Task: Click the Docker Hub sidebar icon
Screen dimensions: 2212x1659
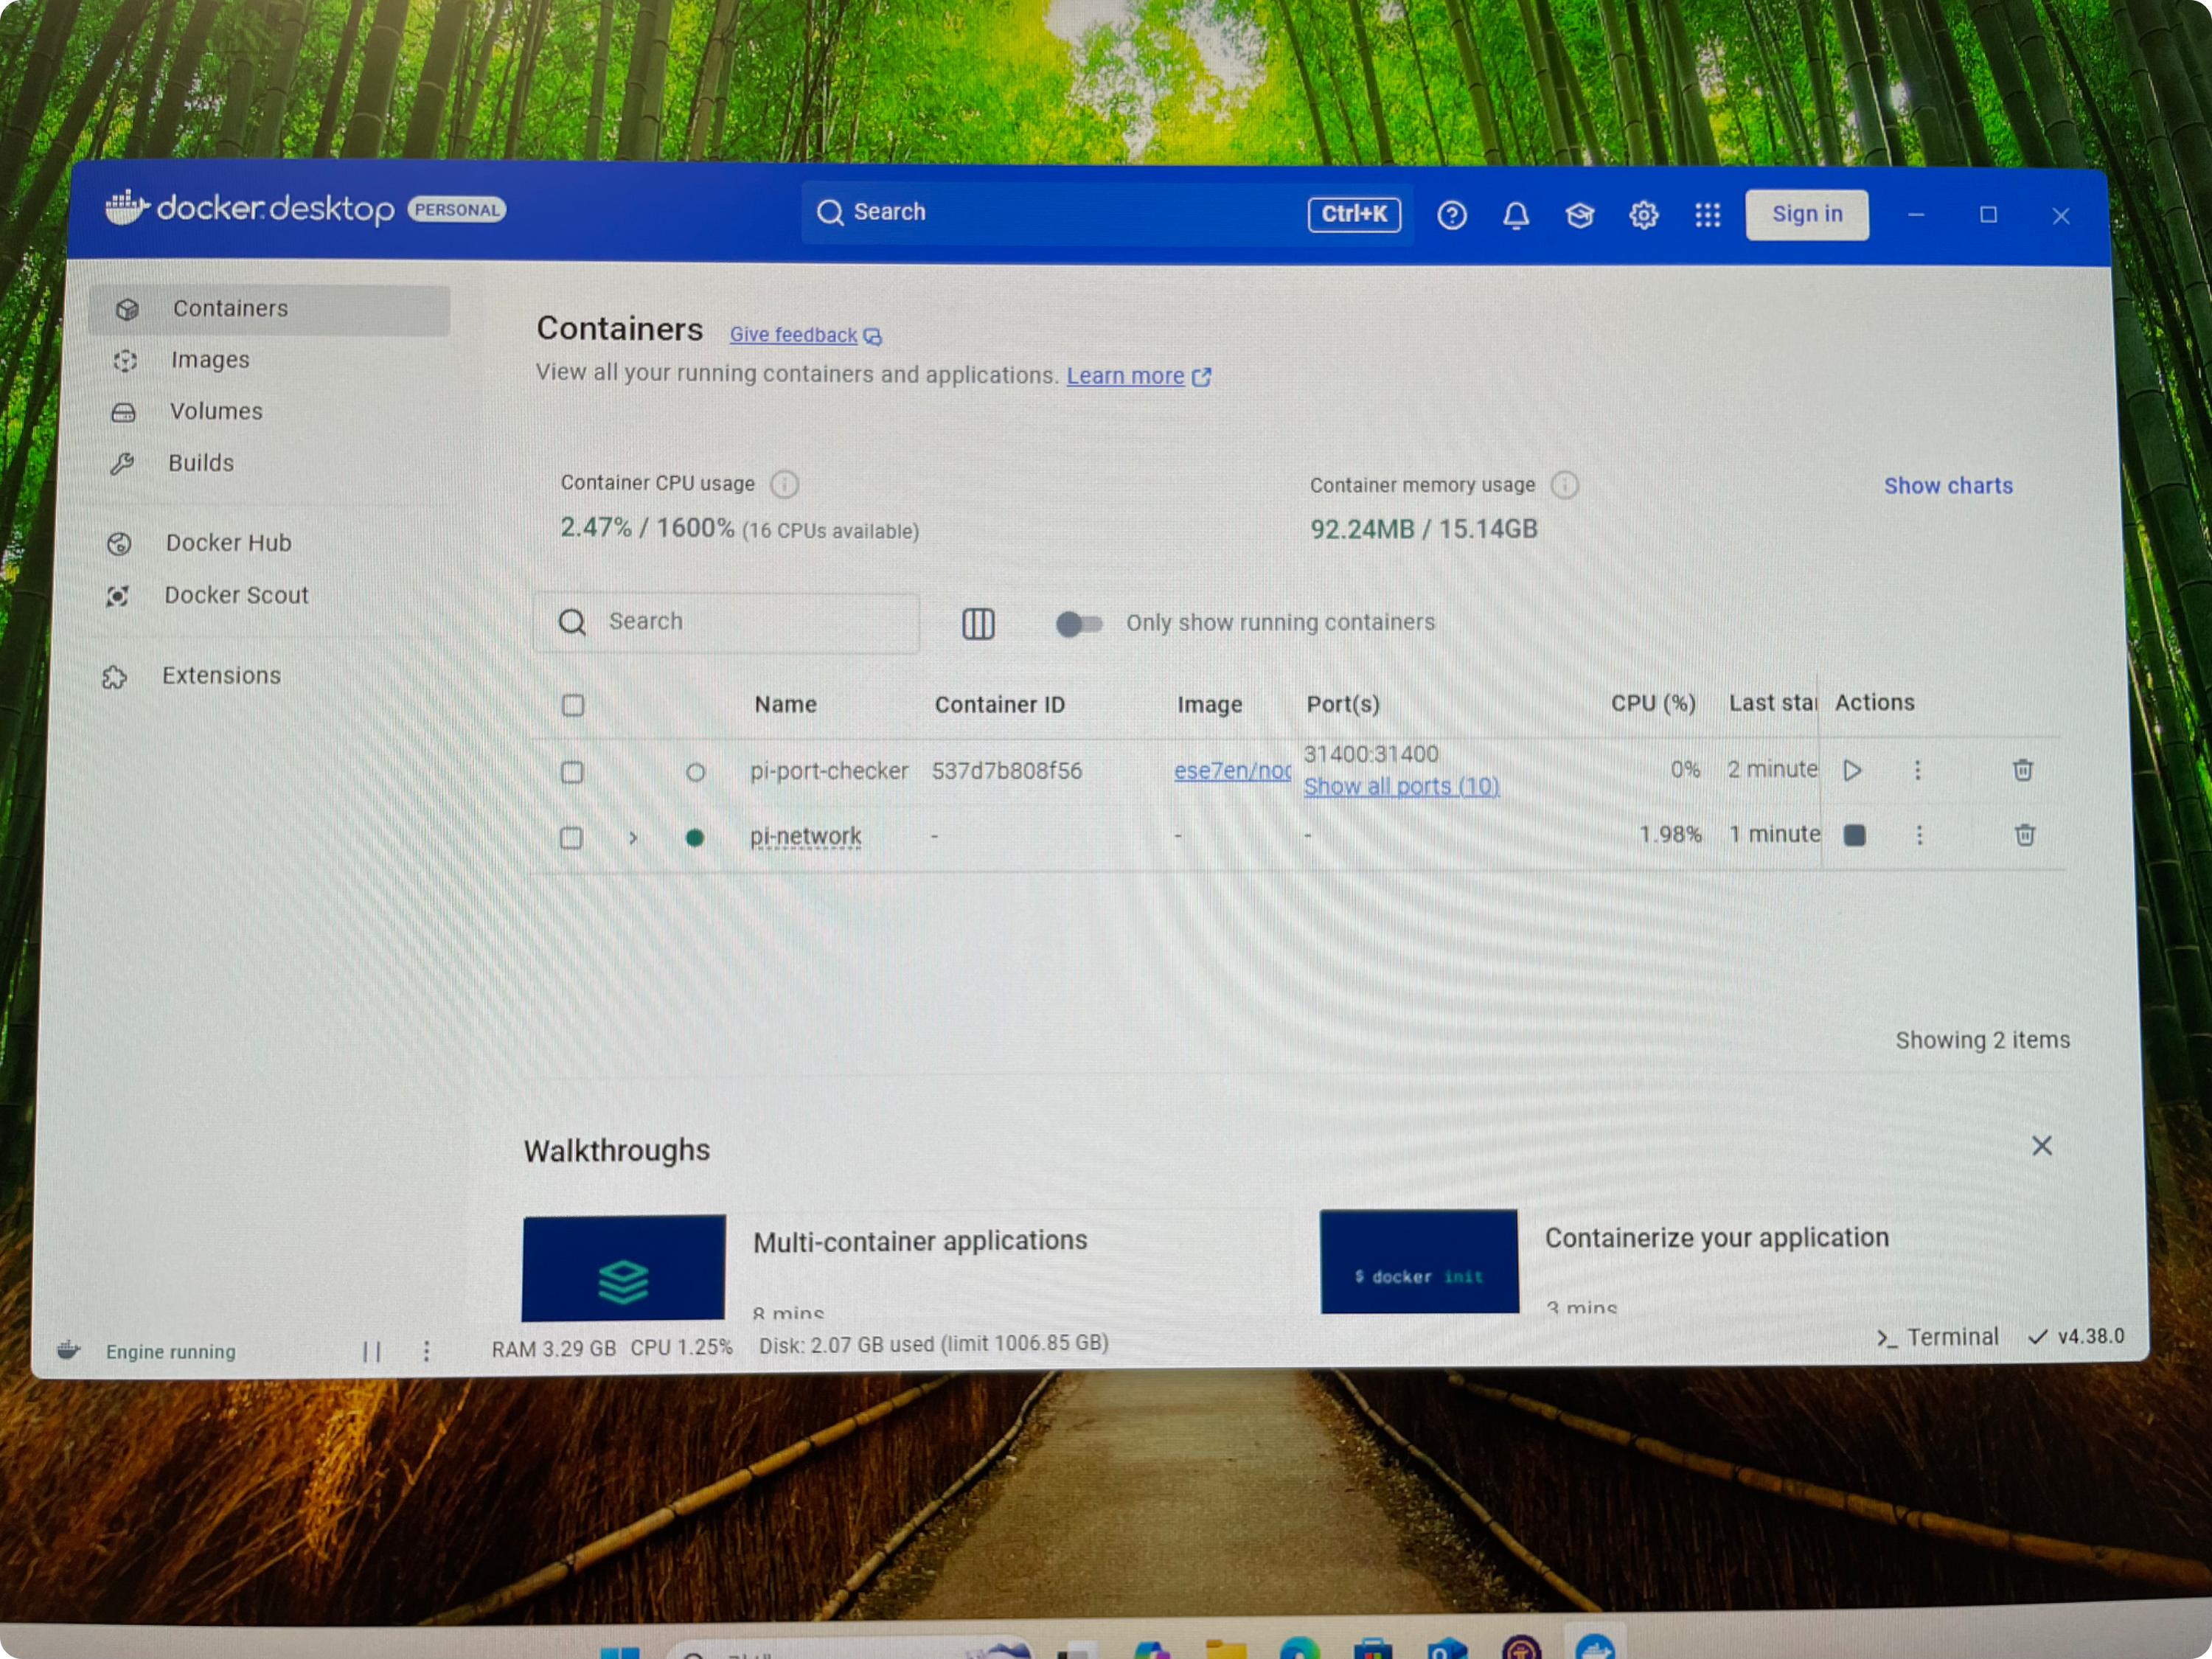Action: pyautogui.click(x=119, y=543)
